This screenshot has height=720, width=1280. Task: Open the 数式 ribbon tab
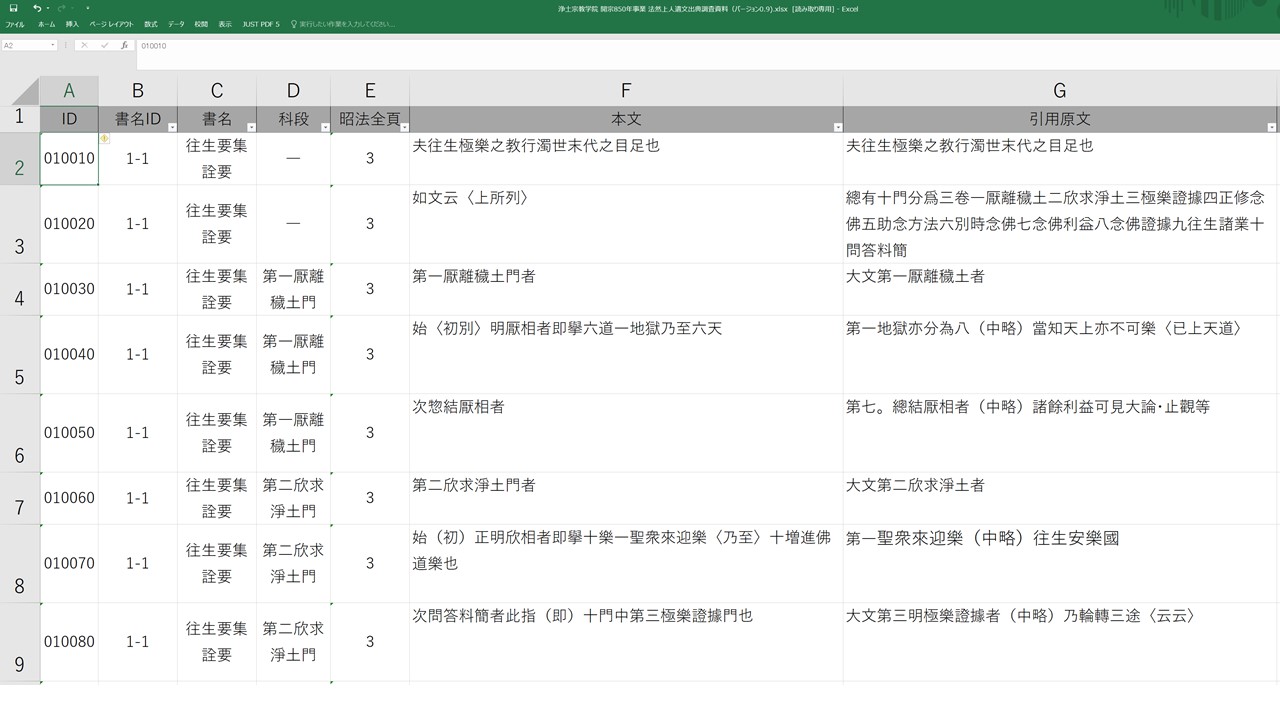[x=151, y=23]
